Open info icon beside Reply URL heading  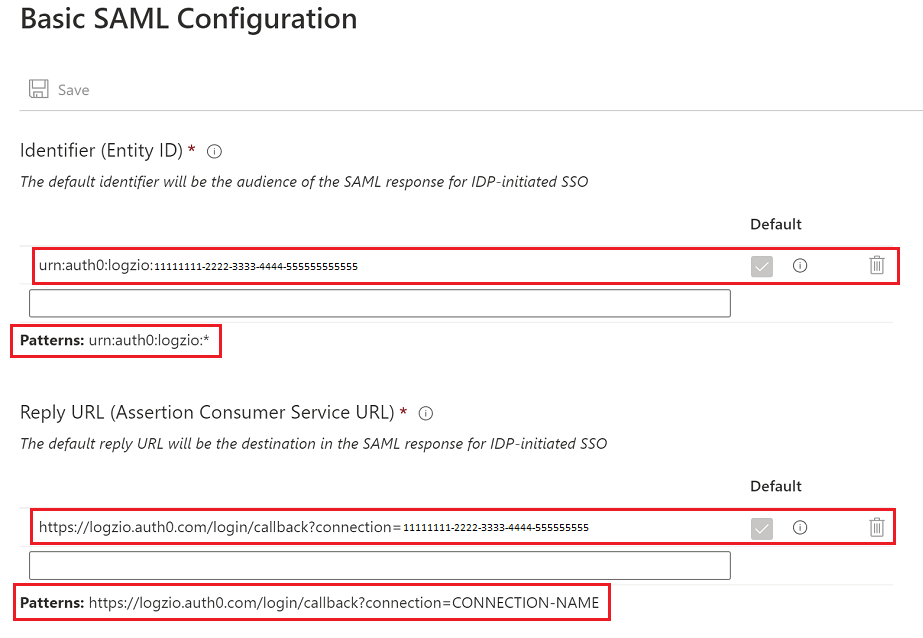426,414
